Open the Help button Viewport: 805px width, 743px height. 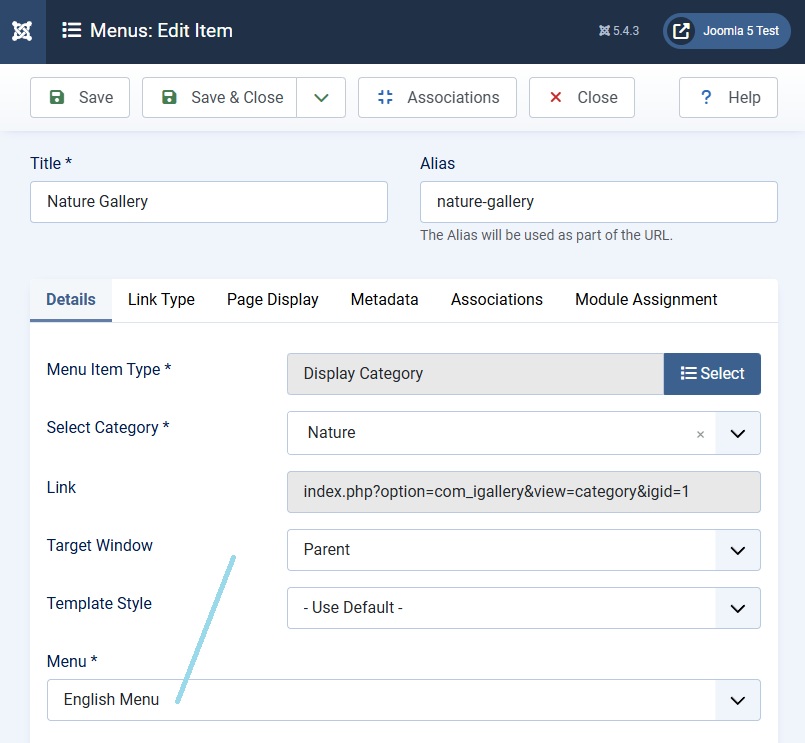click(x=728, y=97)
